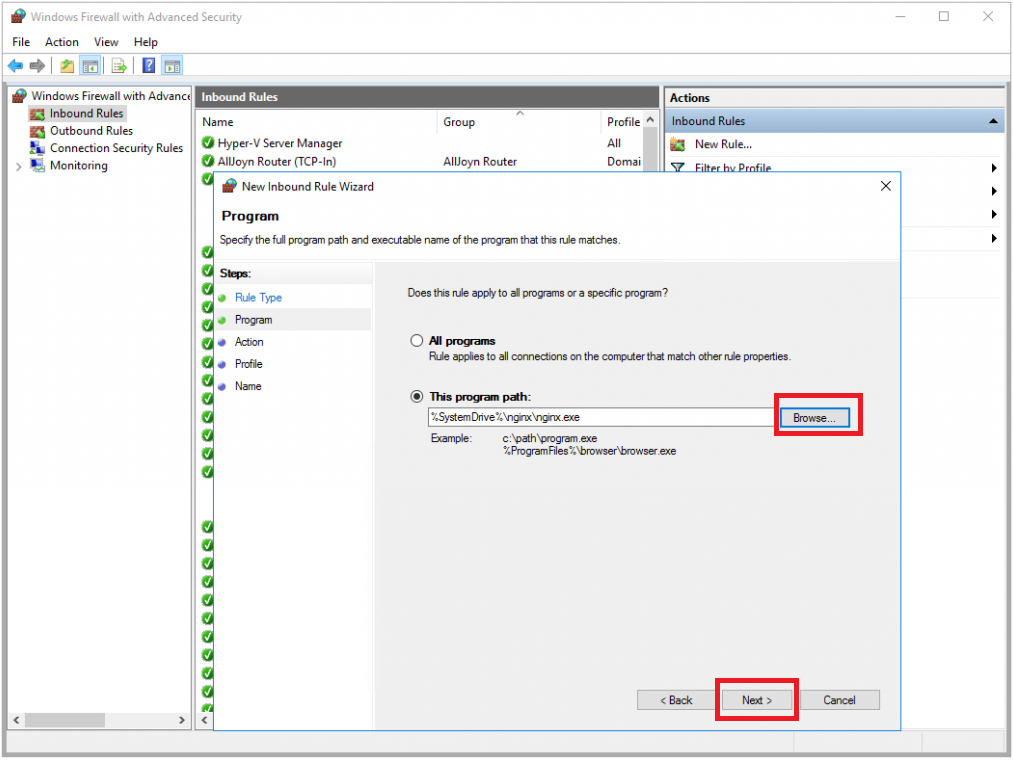Click the console tree horizontal scrollbar thumb
1013x760 pixels.
coord(65,719)
